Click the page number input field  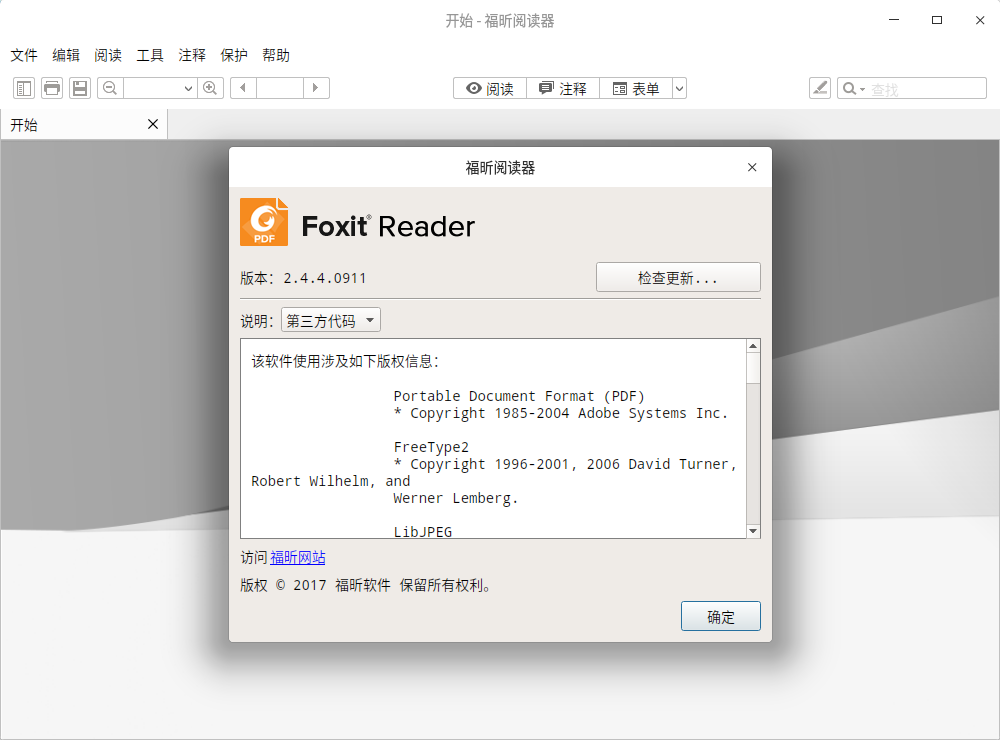[279, 88]
